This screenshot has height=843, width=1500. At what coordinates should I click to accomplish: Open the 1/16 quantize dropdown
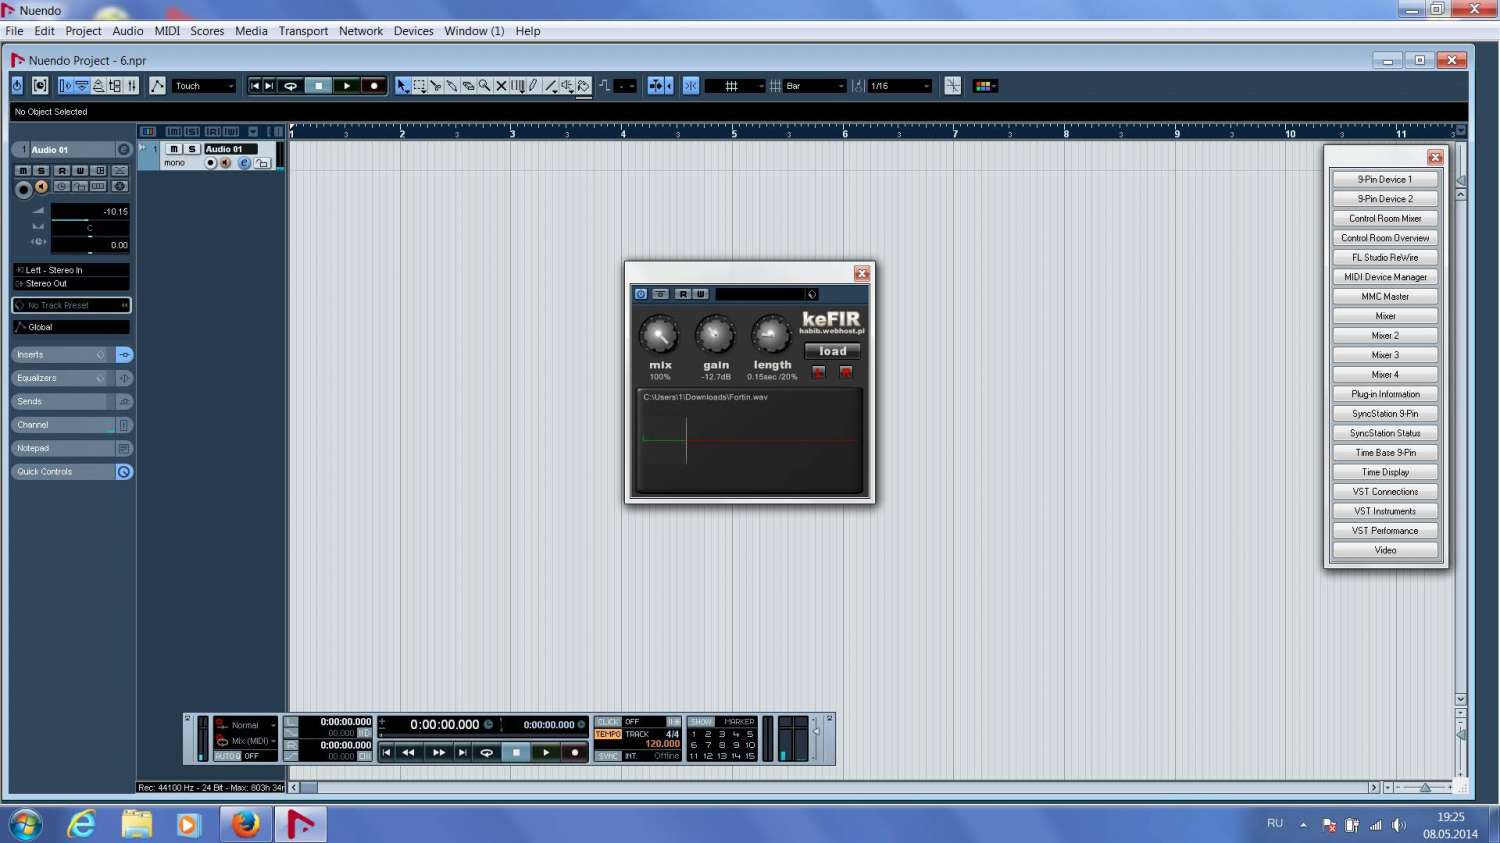900,86
